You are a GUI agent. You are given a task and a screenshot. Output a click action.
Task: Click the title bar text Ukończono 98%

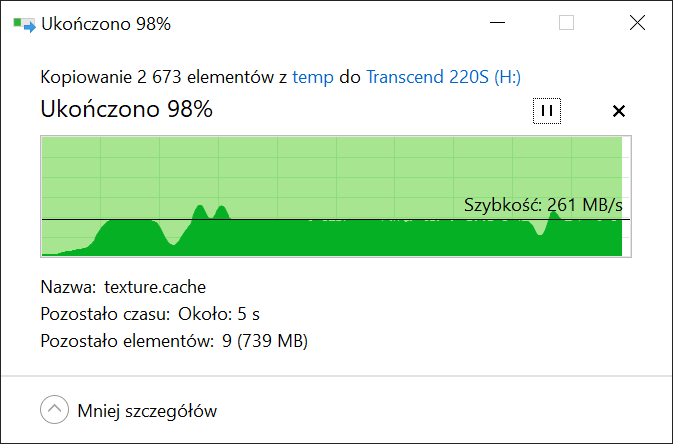pyautogui.click(x=106, y=24)
